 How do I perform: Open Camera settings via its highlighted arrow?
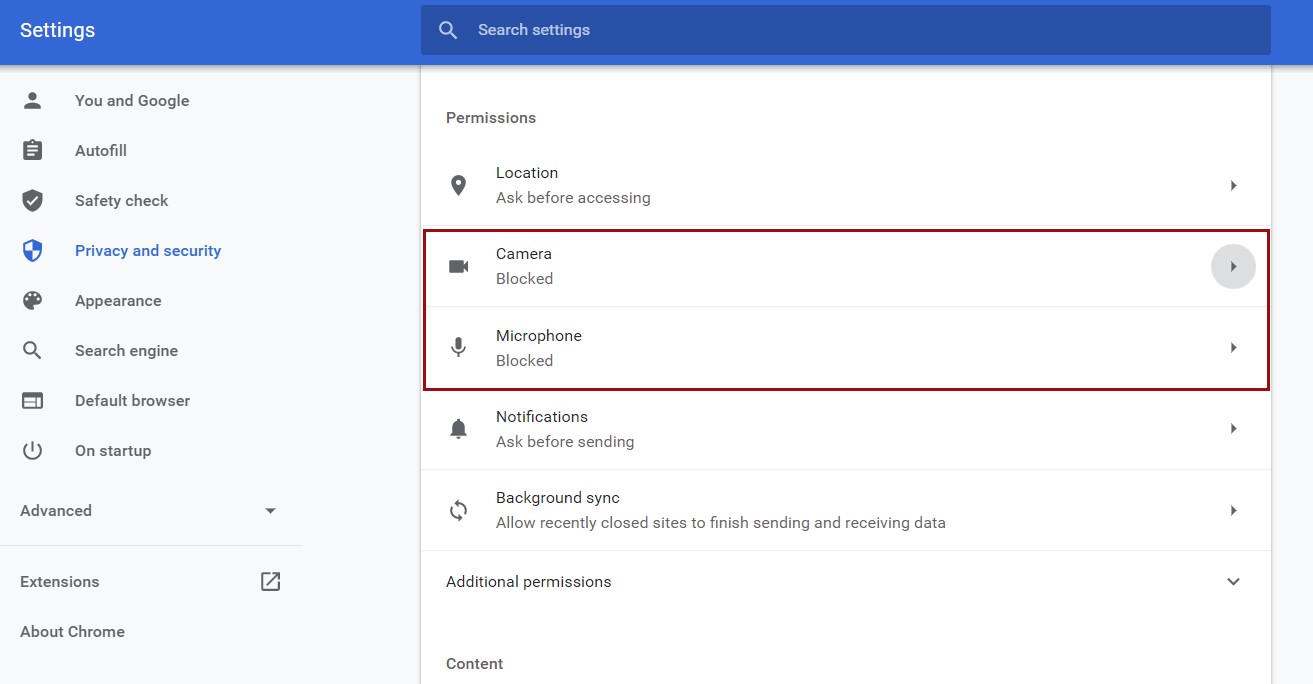click(1233, 266)
